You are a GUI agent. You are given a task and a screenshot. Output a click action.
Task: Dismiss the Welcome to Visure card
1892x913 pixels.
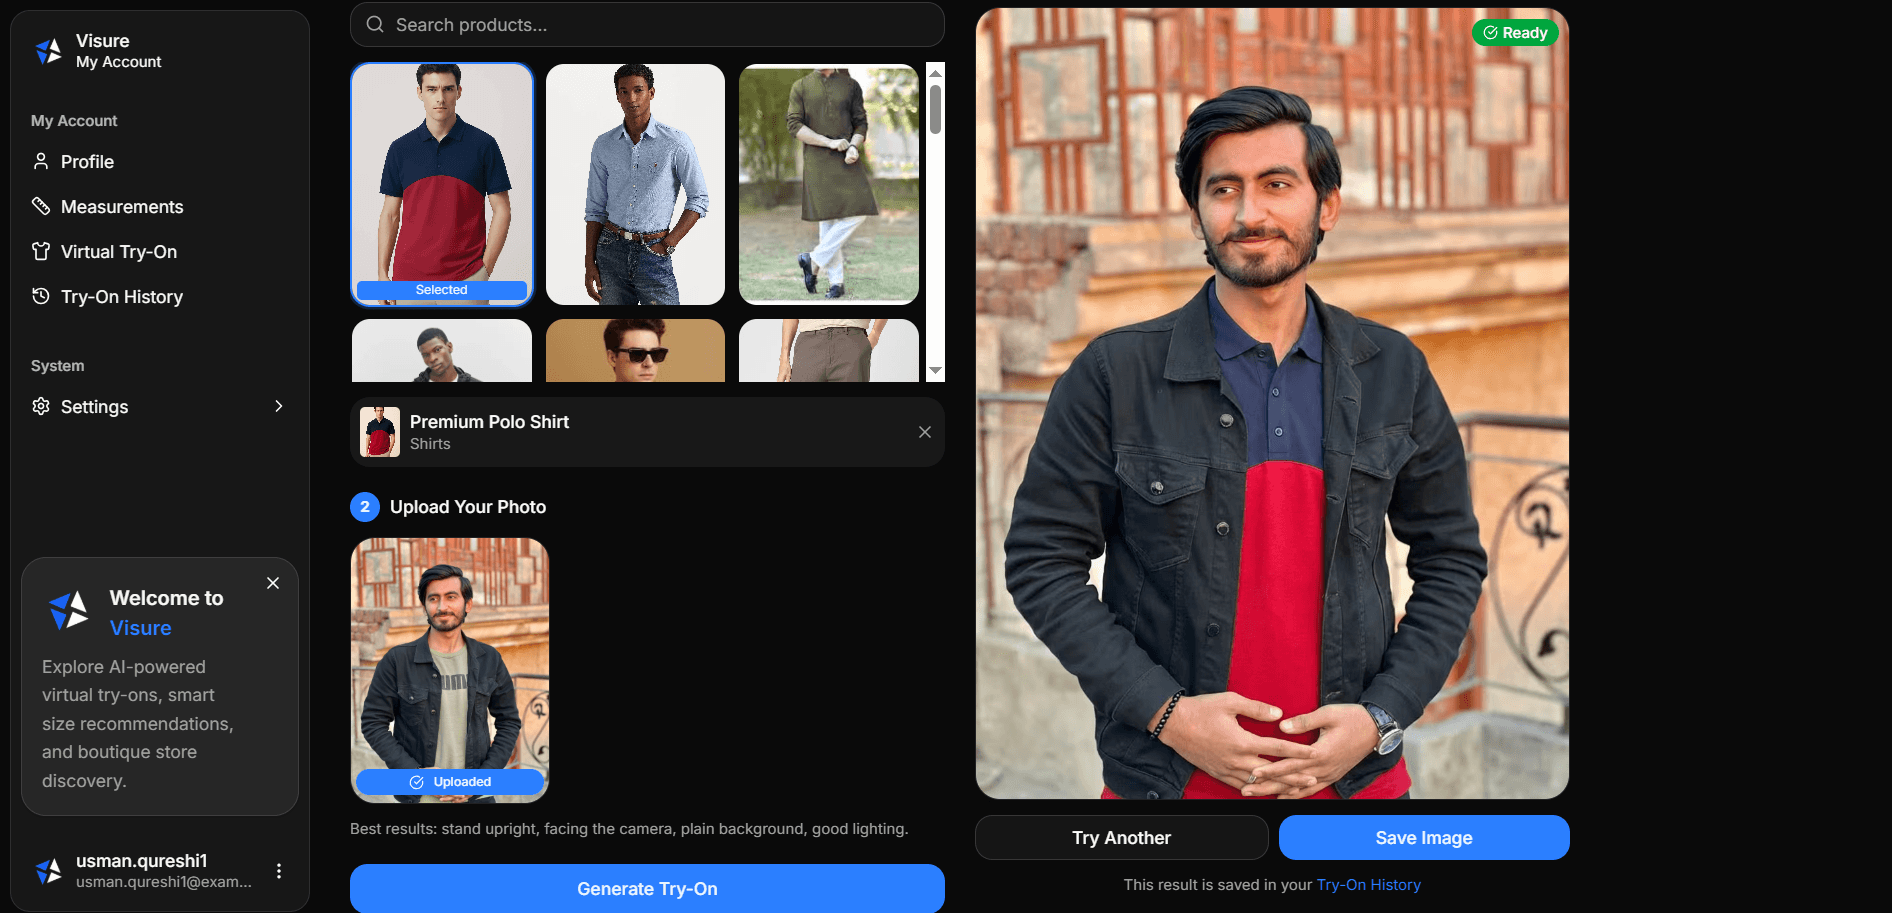click(273, 583)
